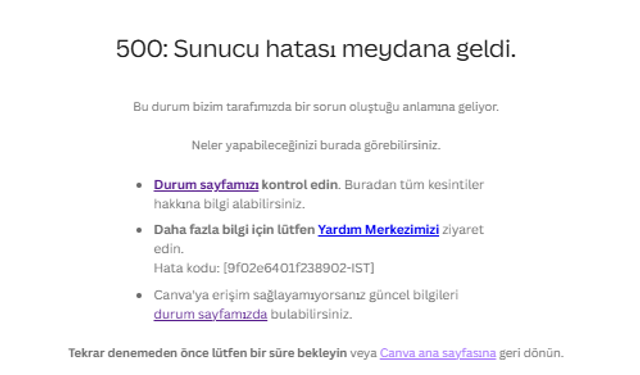Open the 'Durum sayfamızı' status page link
Viewport: 640px width, 375px height.
[206, 185]
